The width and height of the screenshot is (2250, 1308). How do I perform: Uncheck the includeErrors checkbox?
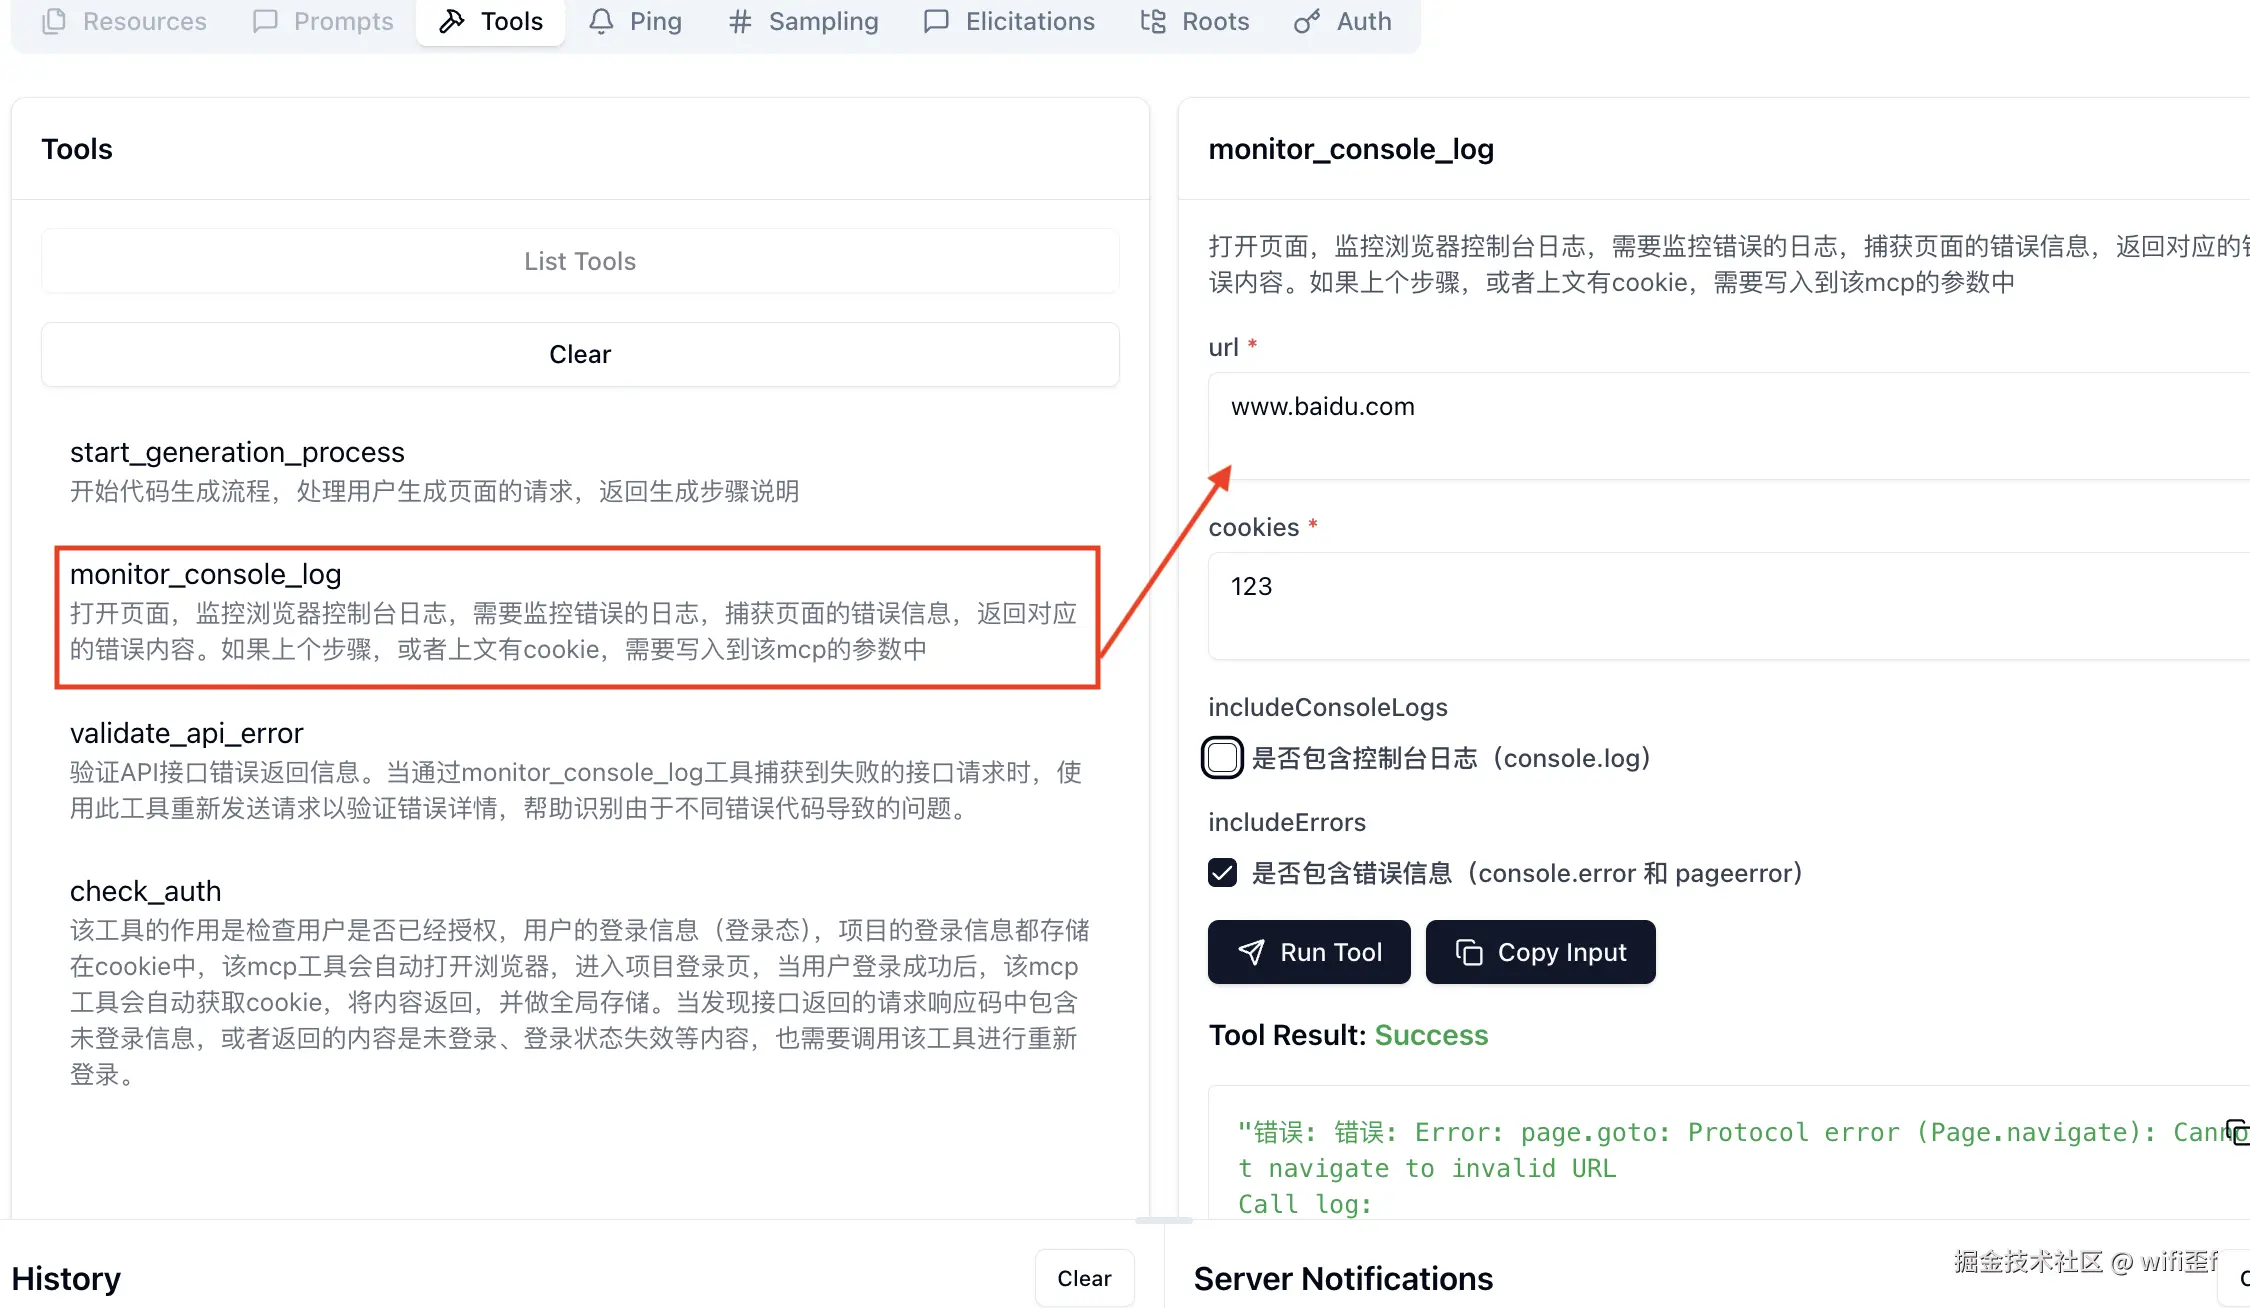point(1222,873)
